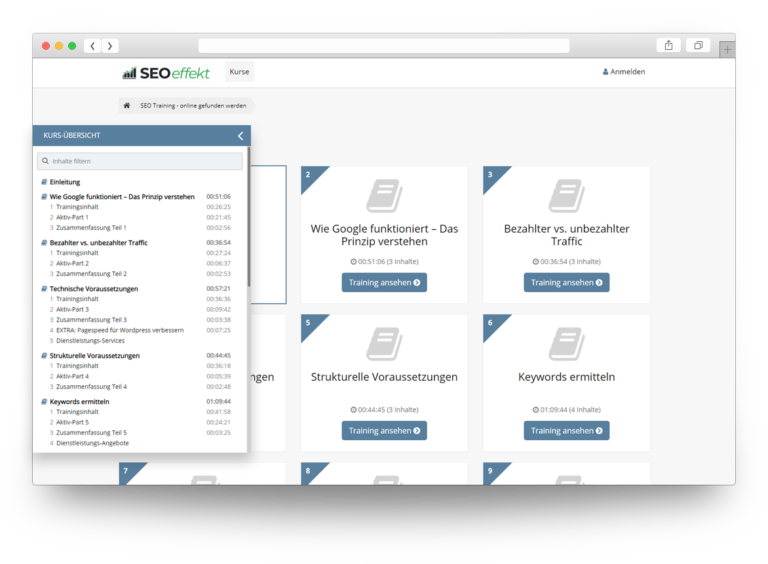Open Aktiv-Part 5 lesson
Viewport: 768px width, 564px height.
[72, 422]
